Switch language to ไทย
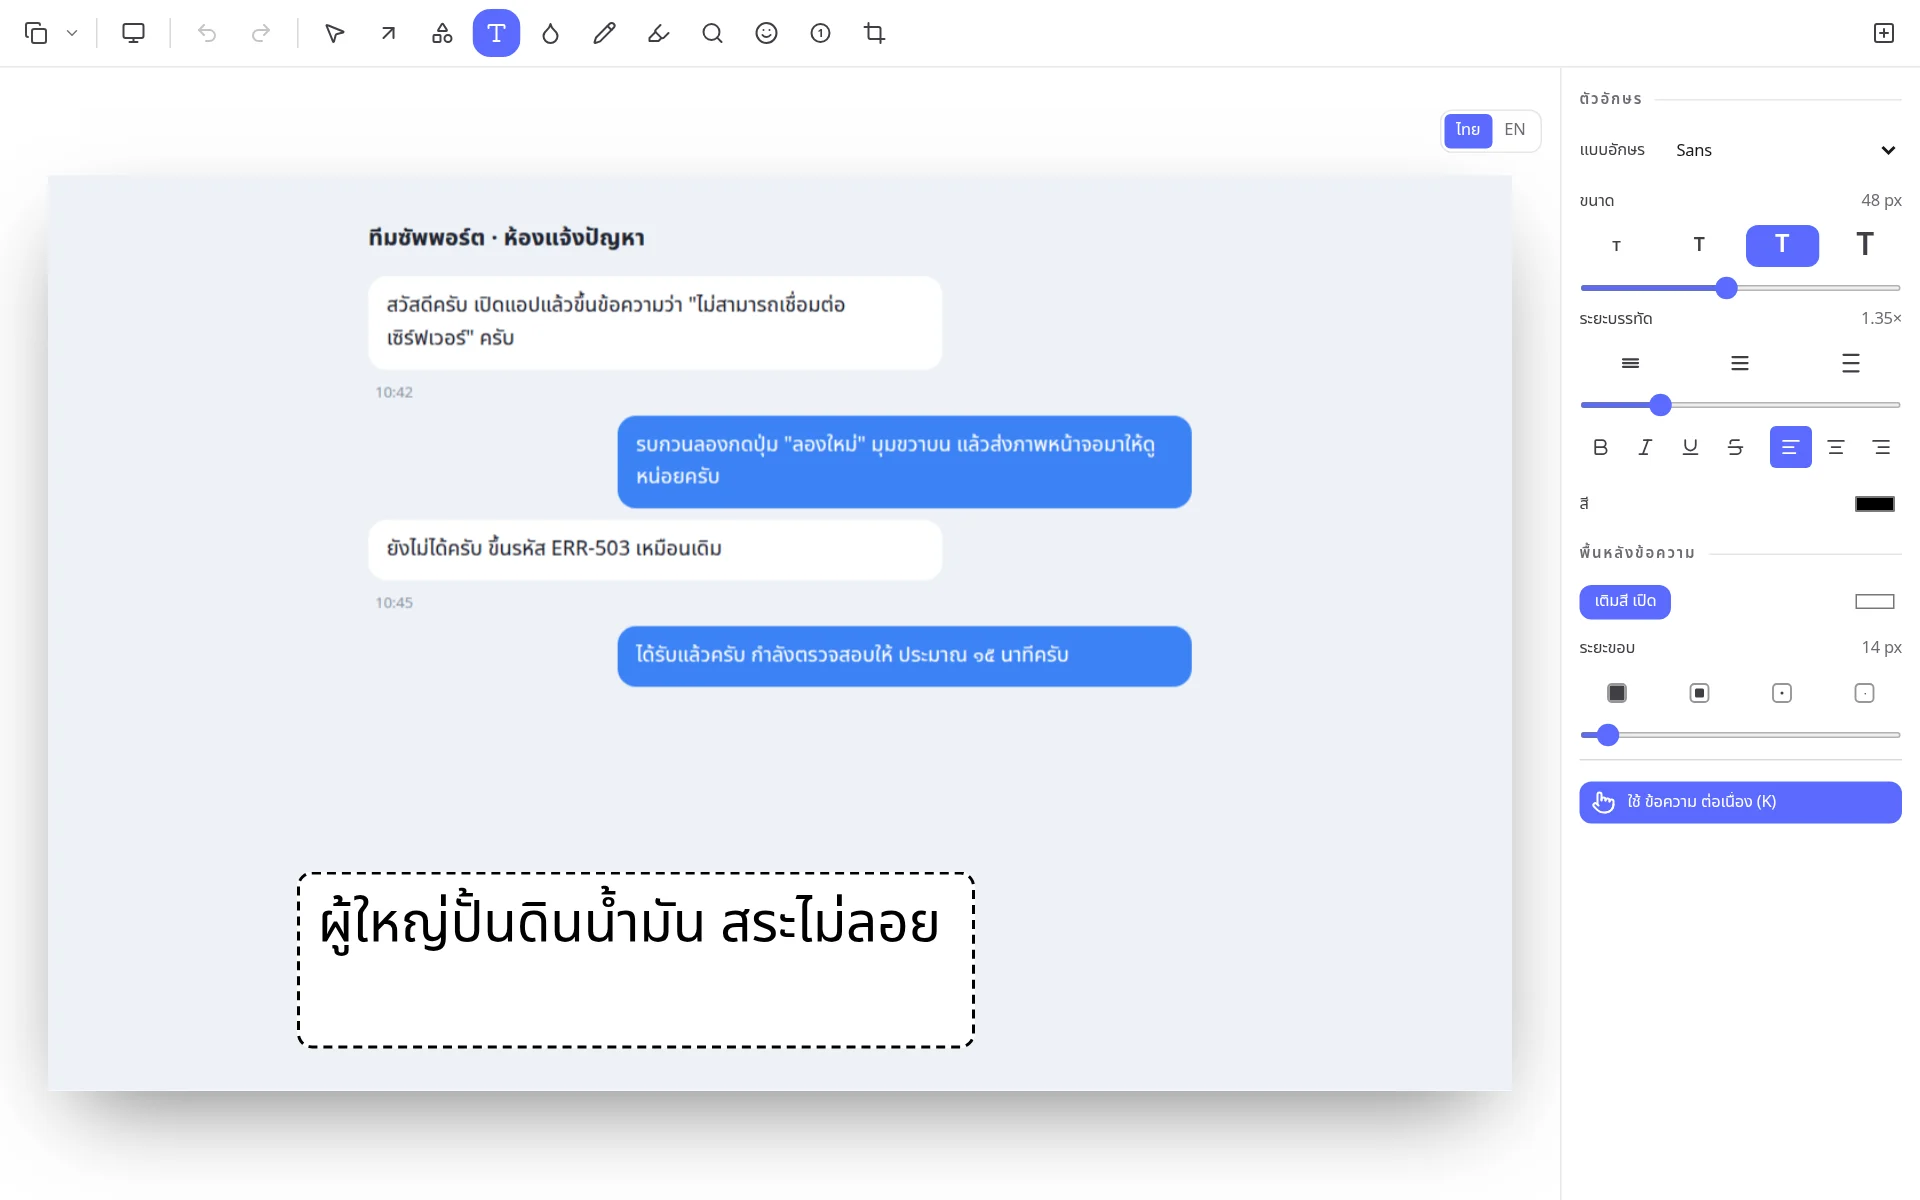The height and width of the screenshot is (1200, 1920). tap(1468, 130)
